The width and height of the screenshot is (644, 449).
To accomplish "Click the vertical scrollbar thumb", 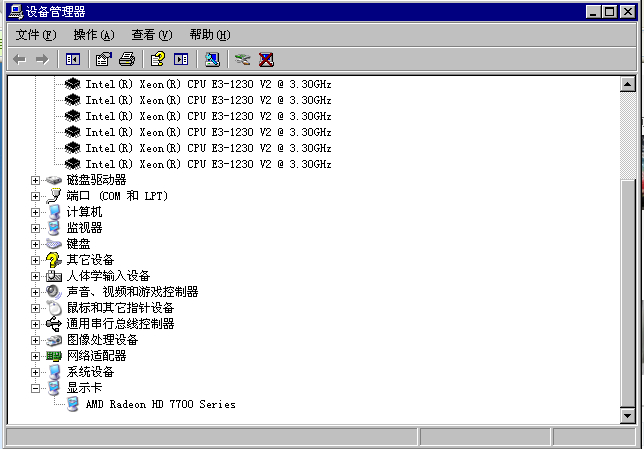I will click(628, 293).
